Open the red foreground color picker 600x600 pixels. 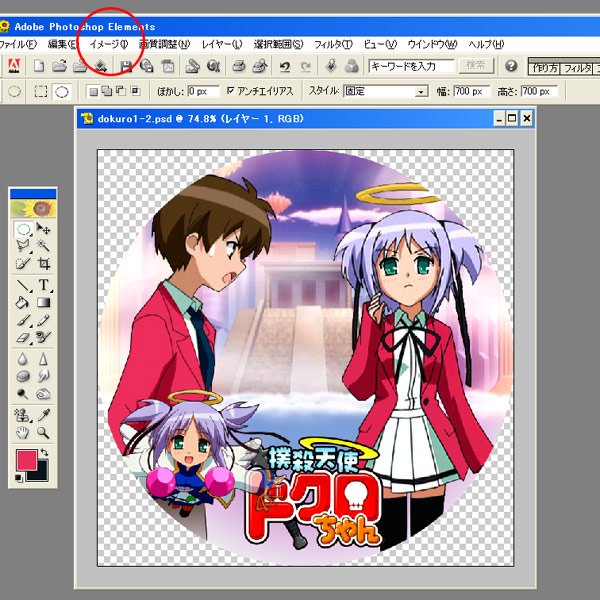point(26,460)
